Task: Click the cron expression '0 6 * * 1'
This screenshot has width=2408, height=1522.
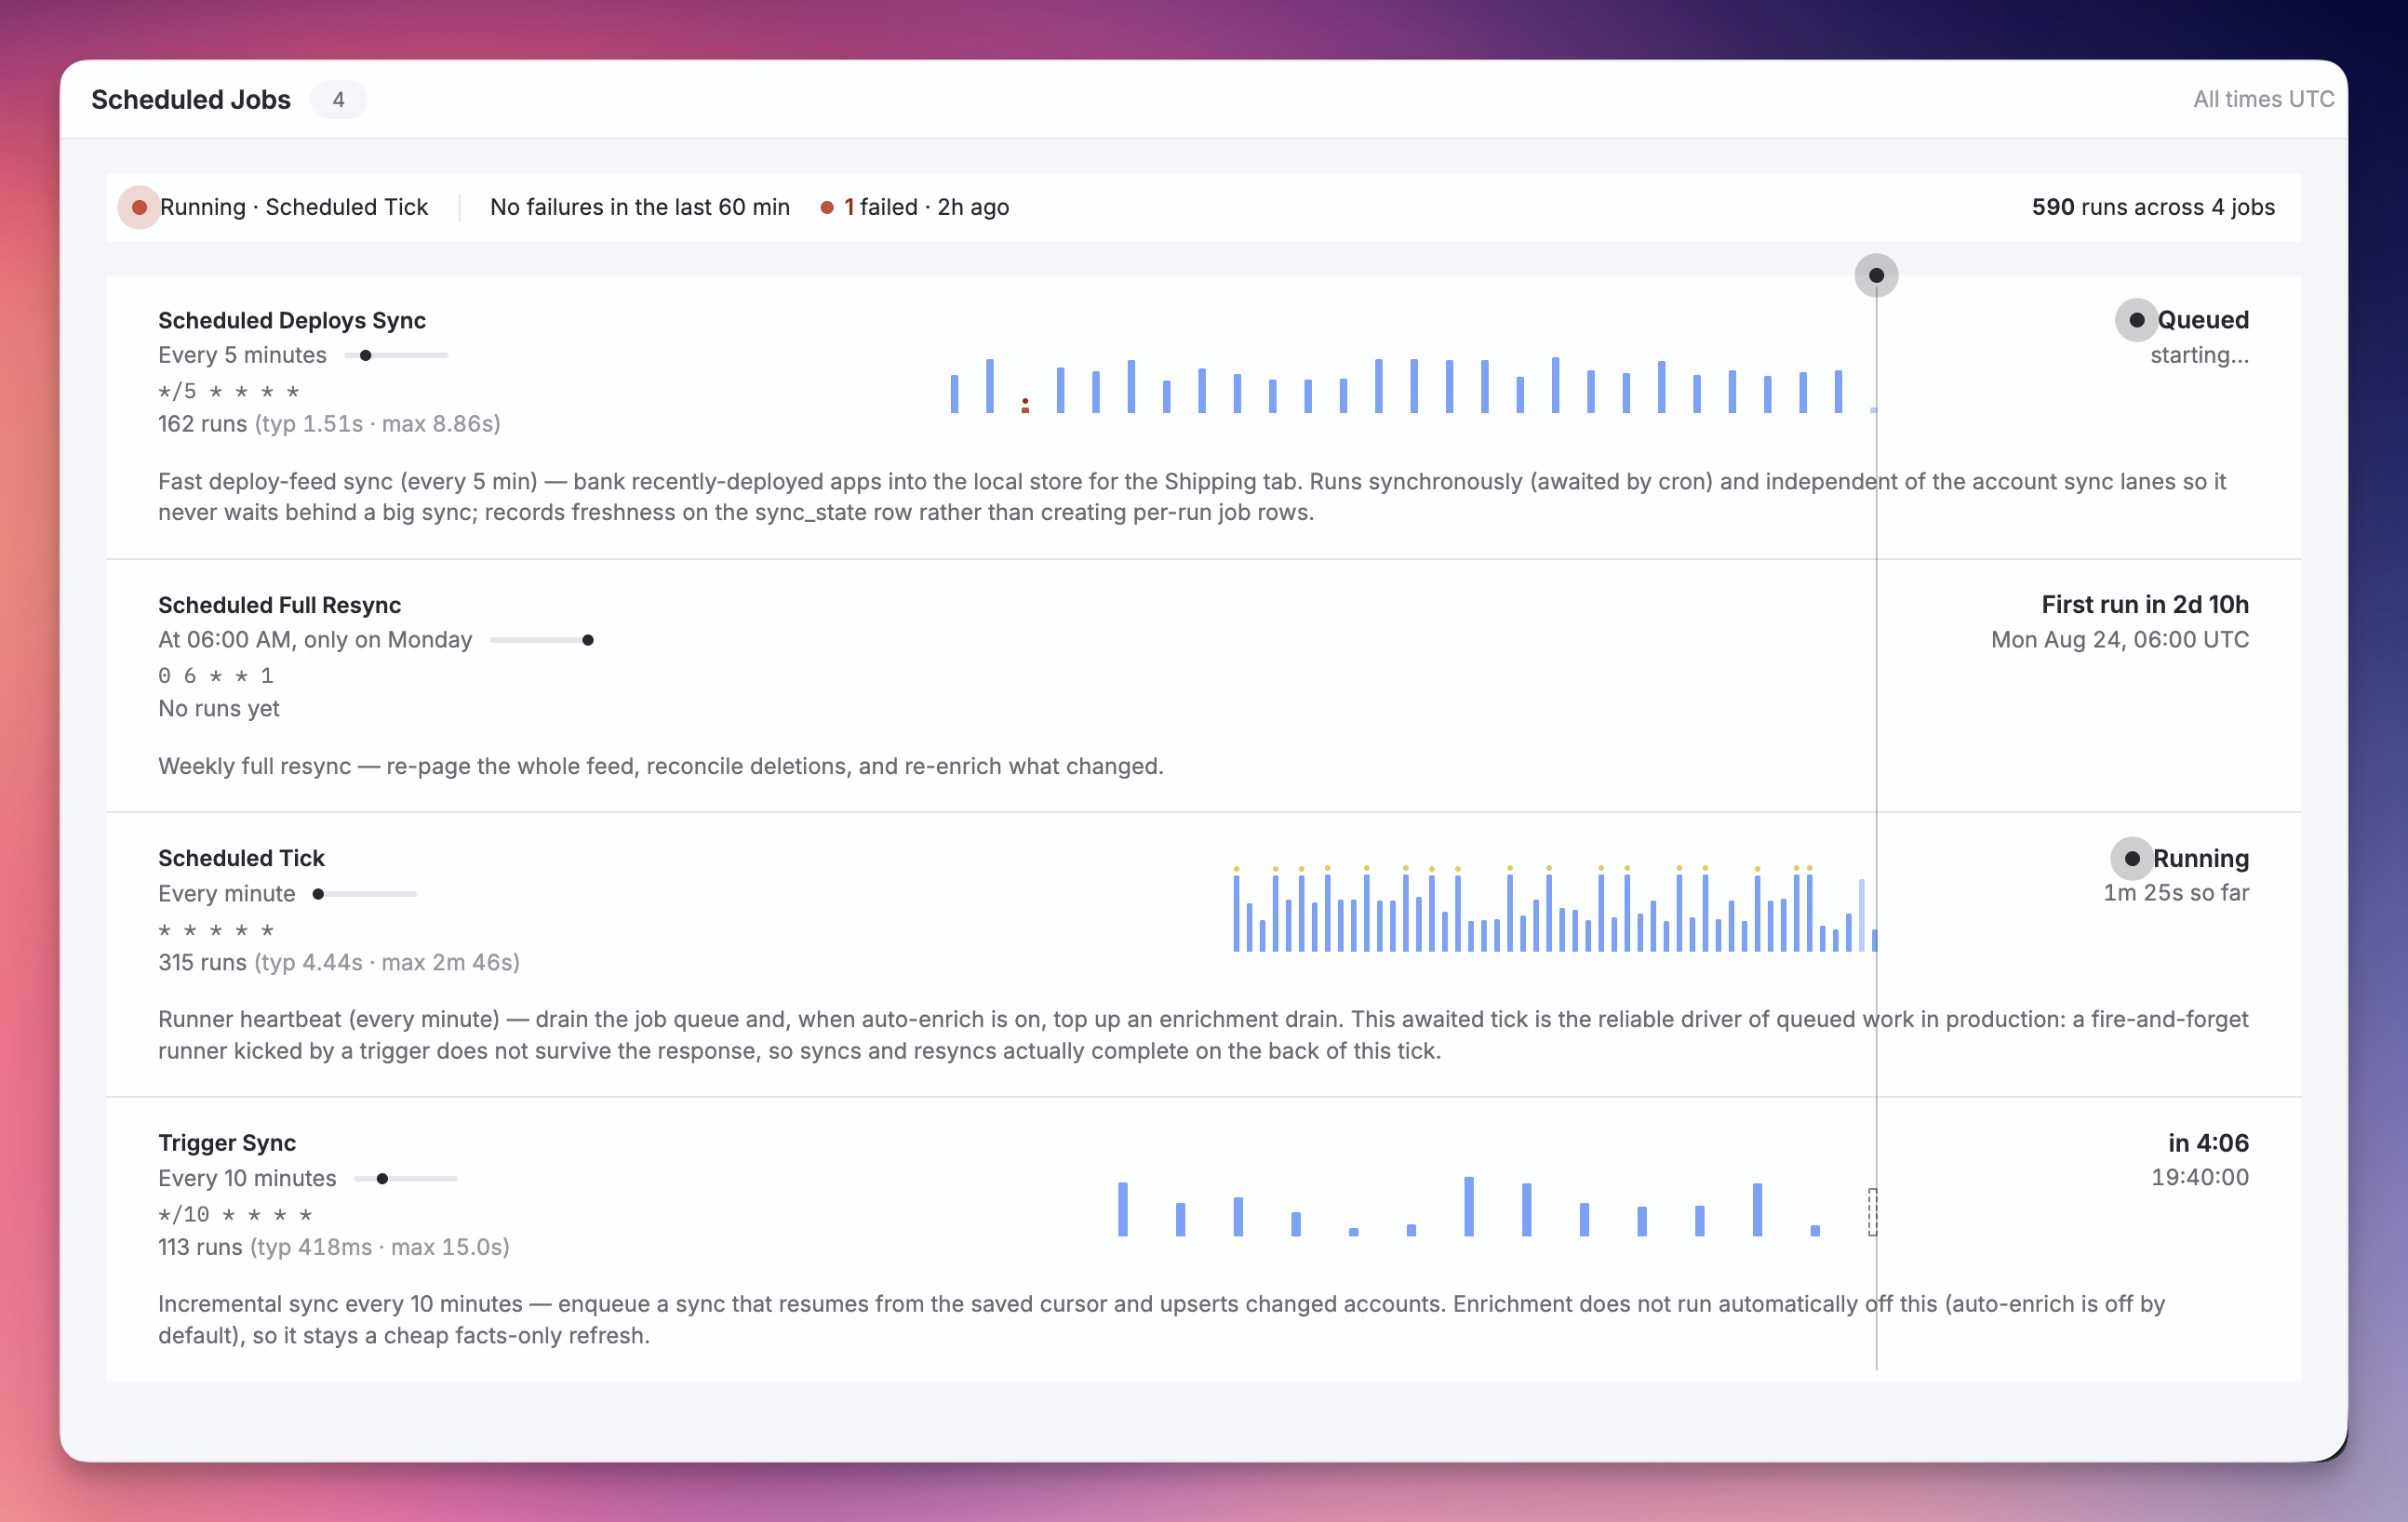Action: click(216, 676)
